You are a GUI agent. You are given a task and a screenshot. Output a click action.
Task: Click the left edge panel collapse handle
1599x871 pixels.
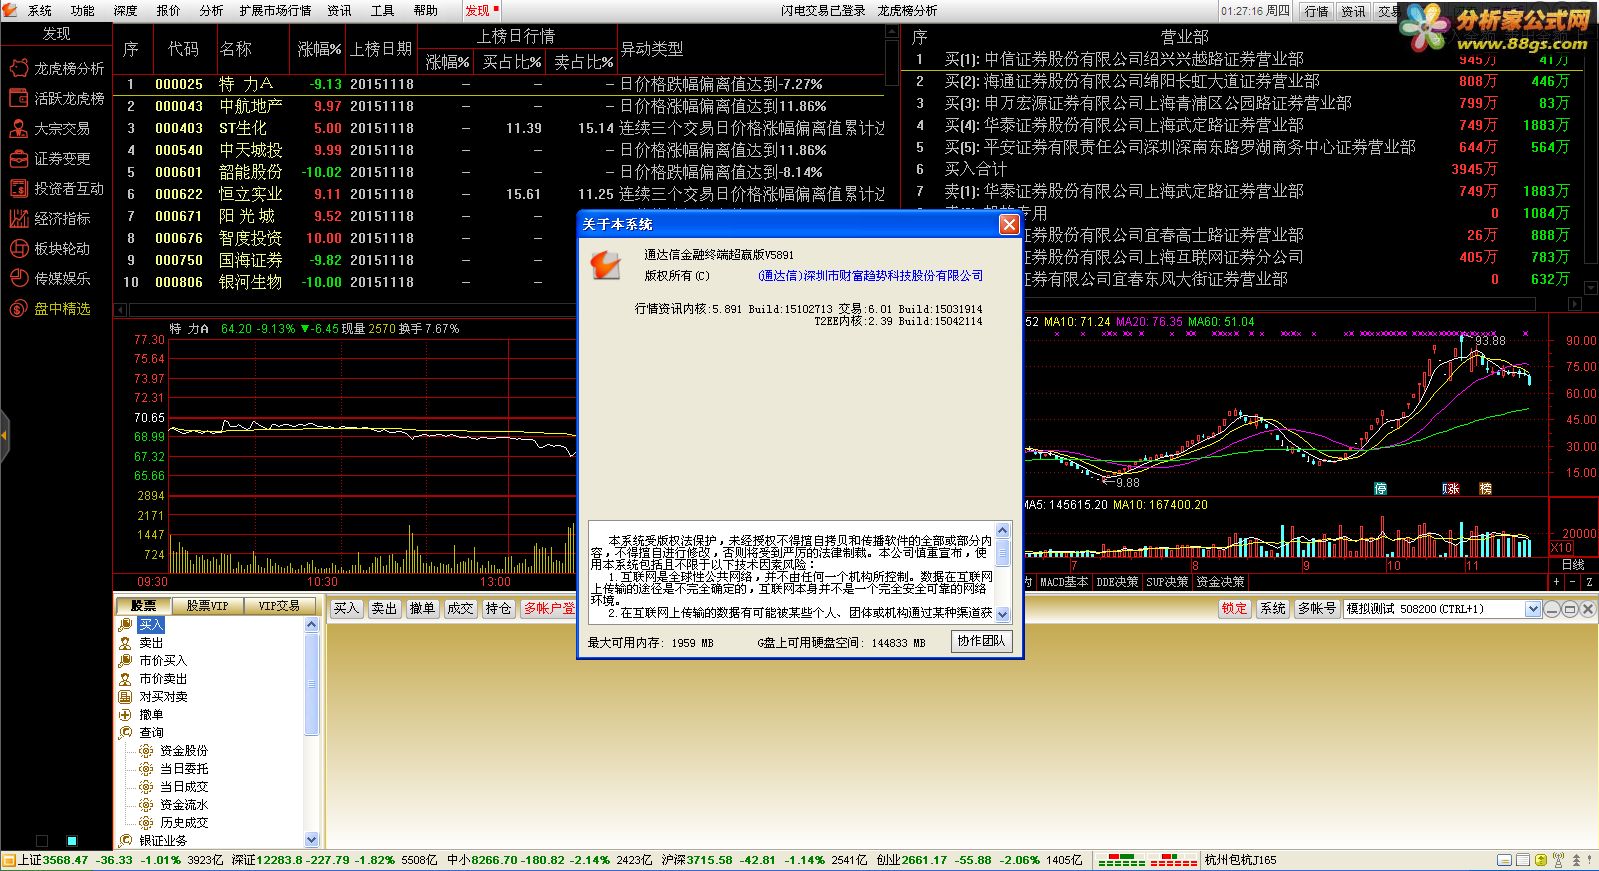(5, 436)
